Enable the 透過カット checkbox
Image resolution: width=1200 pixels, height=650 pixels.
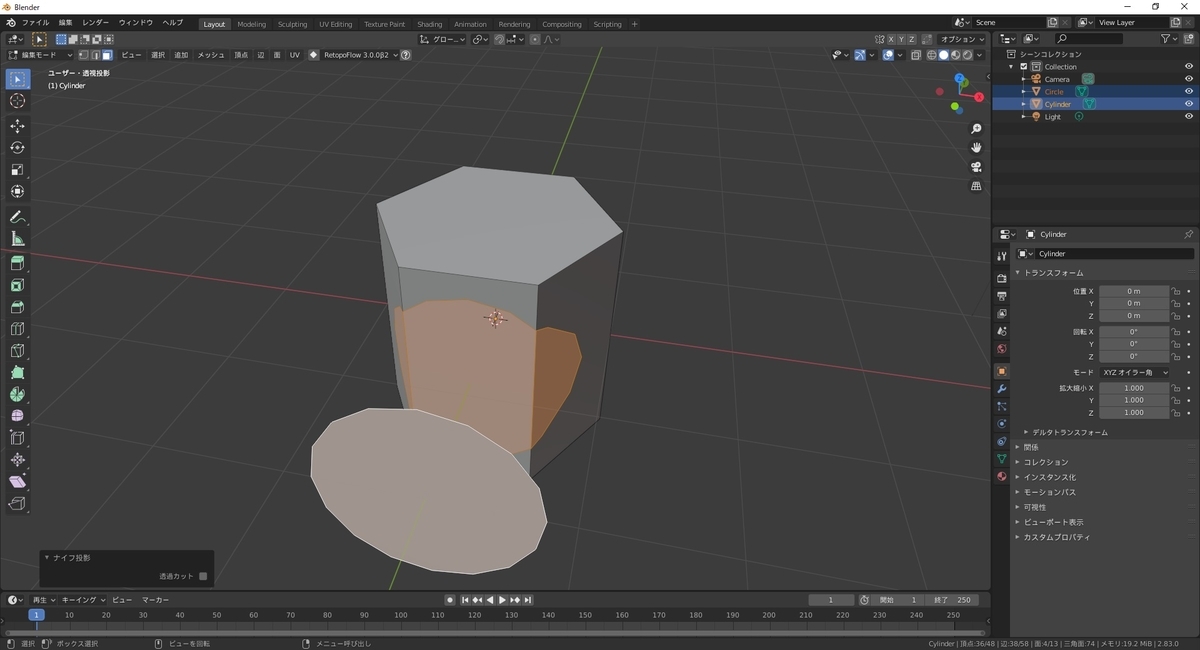coord(203,576)
